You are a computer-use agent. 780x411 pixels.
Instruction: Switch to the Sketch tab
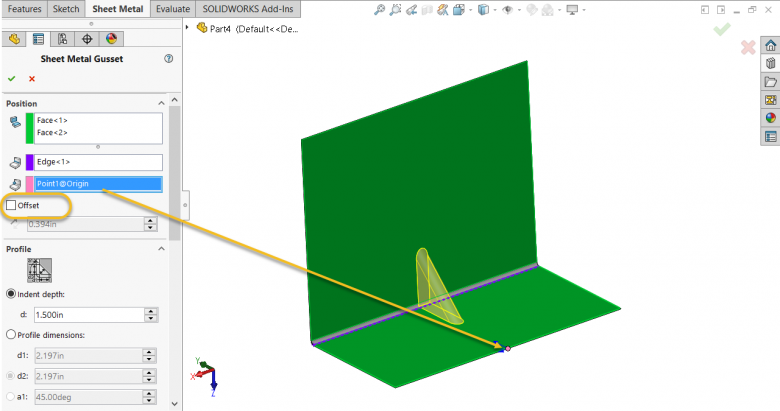(66, 9)
